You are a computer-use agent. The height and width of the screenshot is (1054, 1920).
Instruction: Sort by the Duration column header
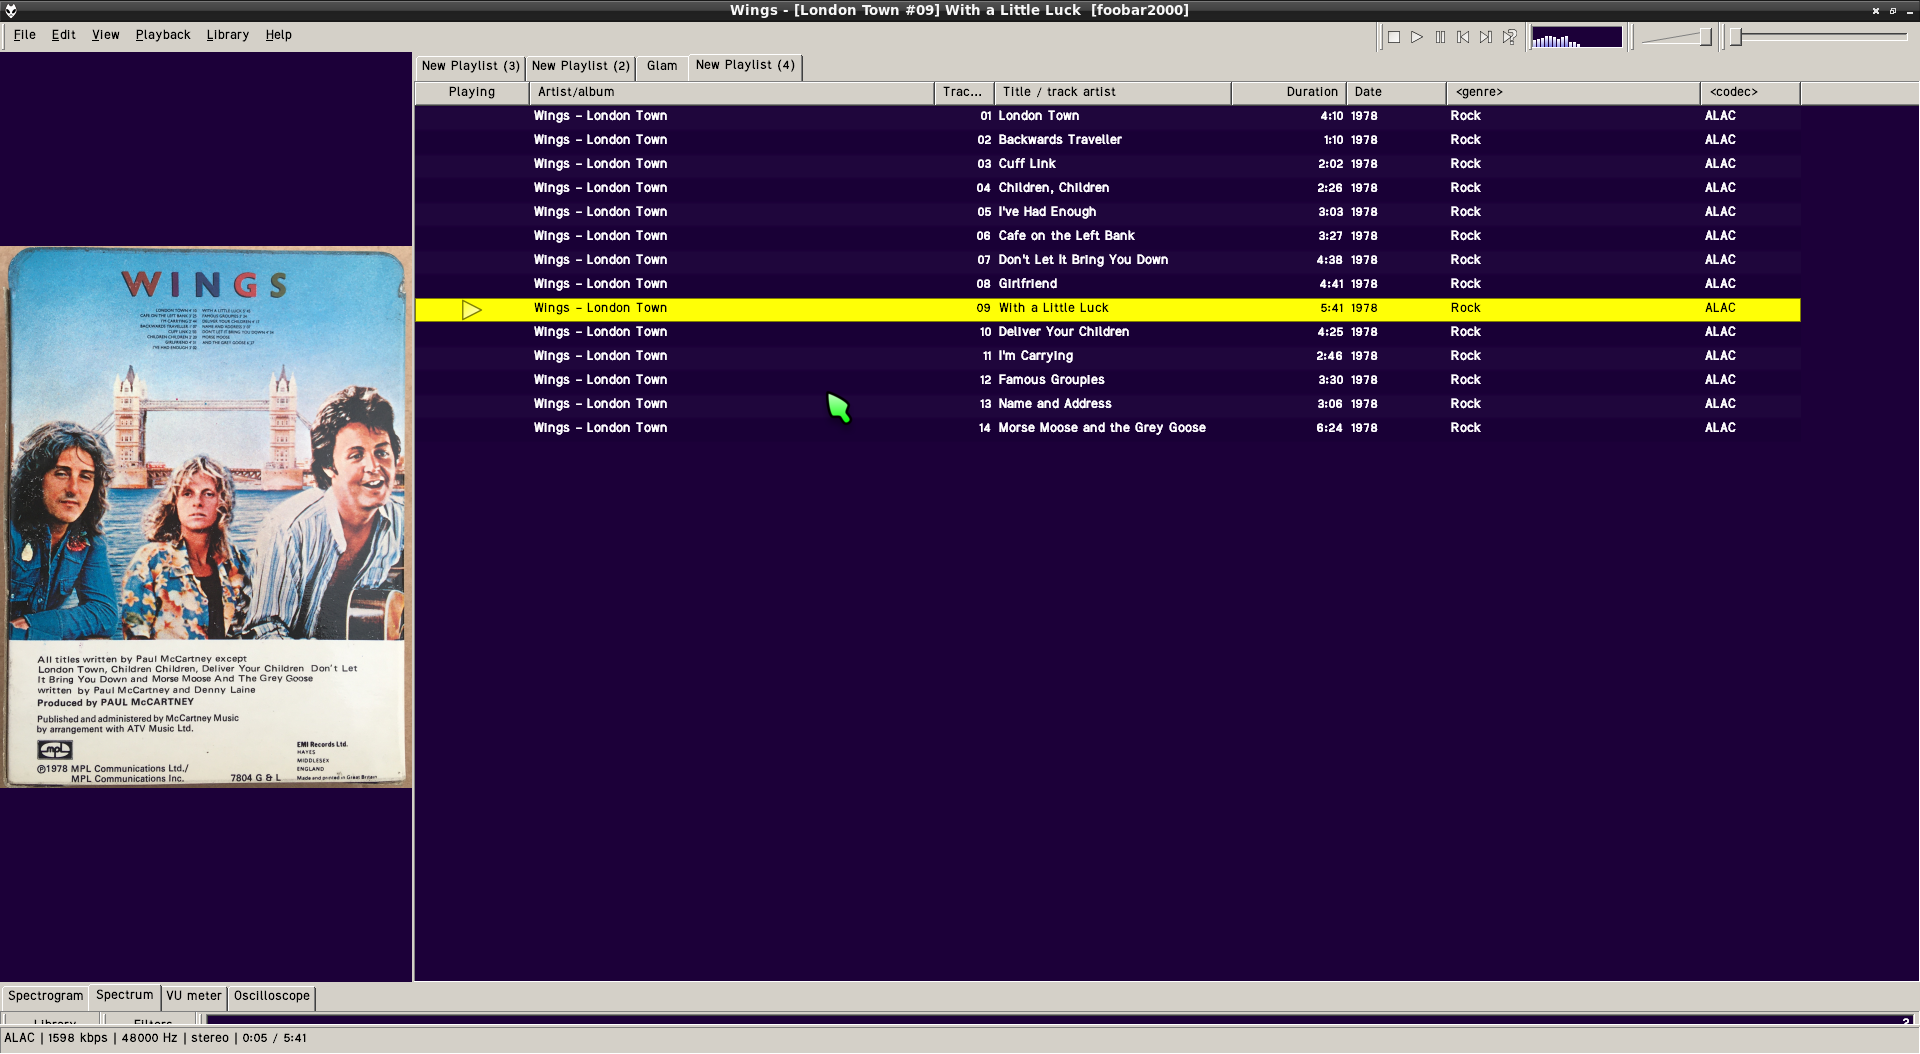coord(1289,92)
